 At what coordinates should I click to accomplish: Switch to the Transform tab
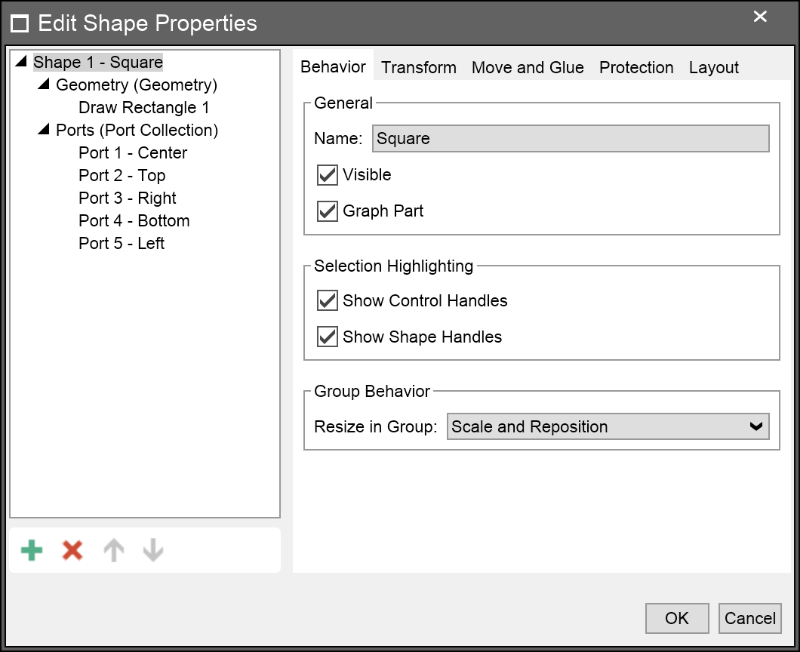point(418,67)
